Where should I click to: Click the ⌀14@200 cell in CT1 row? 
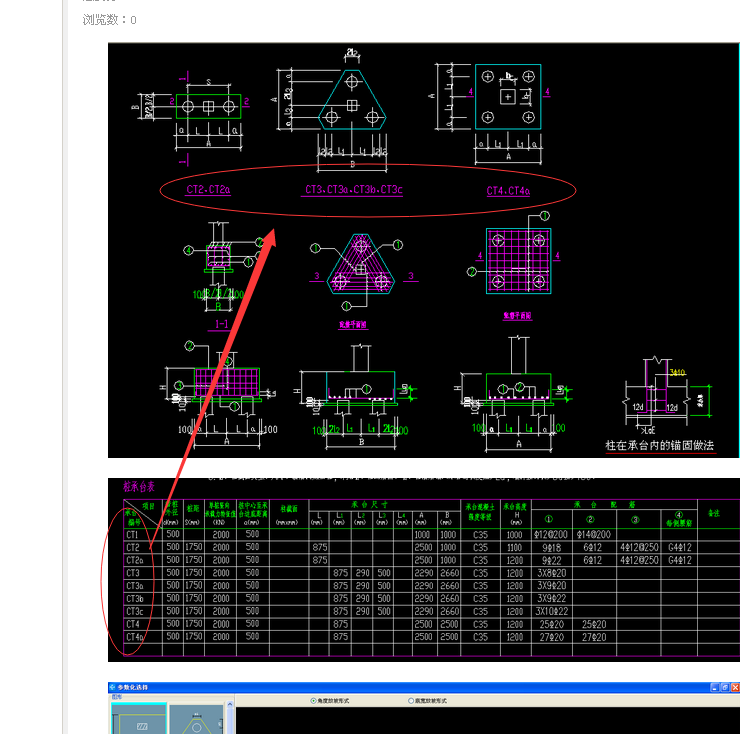click(x=594, y=535)
